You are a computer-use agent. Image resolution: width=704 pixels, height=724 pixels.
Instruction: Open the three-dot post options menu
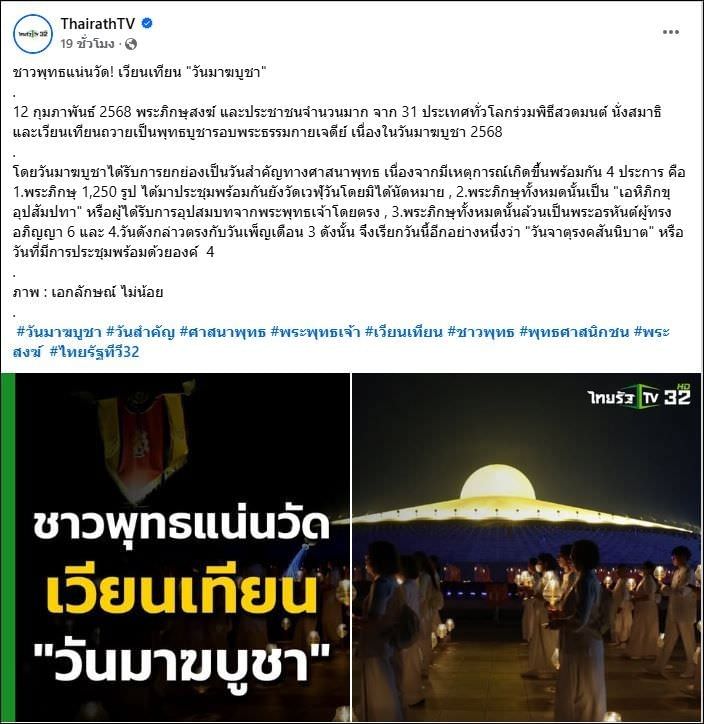tap(670, 32)
